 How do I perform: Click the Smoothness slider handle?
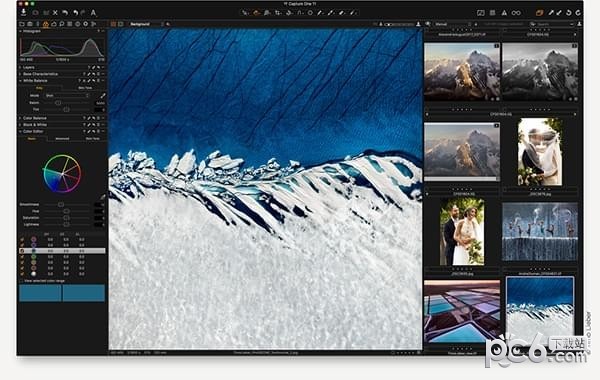(61, 204)
